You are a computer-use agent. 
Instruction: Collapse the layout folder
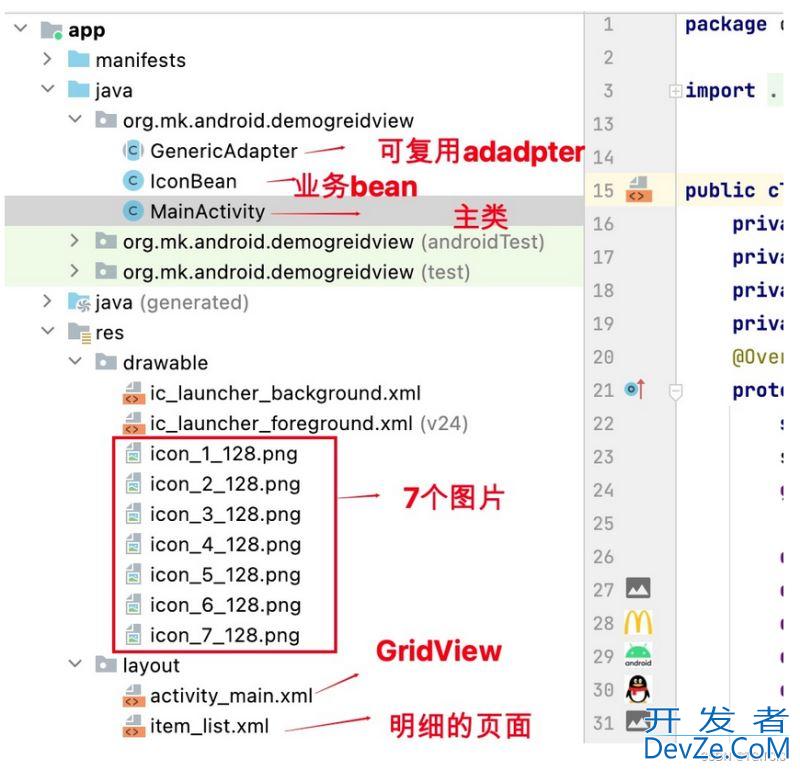[x=75, y=663]
